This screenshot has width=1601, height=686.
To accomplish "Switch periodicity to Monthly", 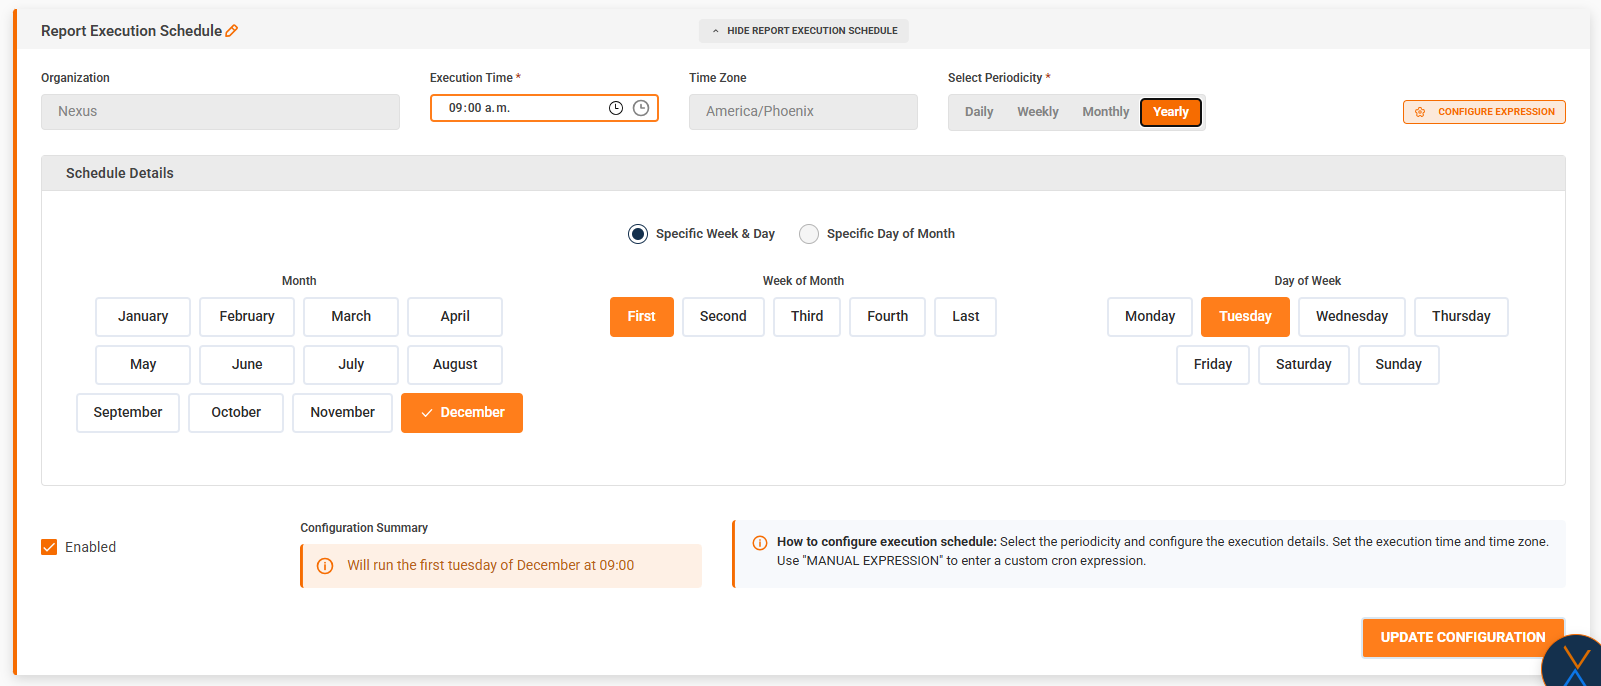I will coord(1105,112).
